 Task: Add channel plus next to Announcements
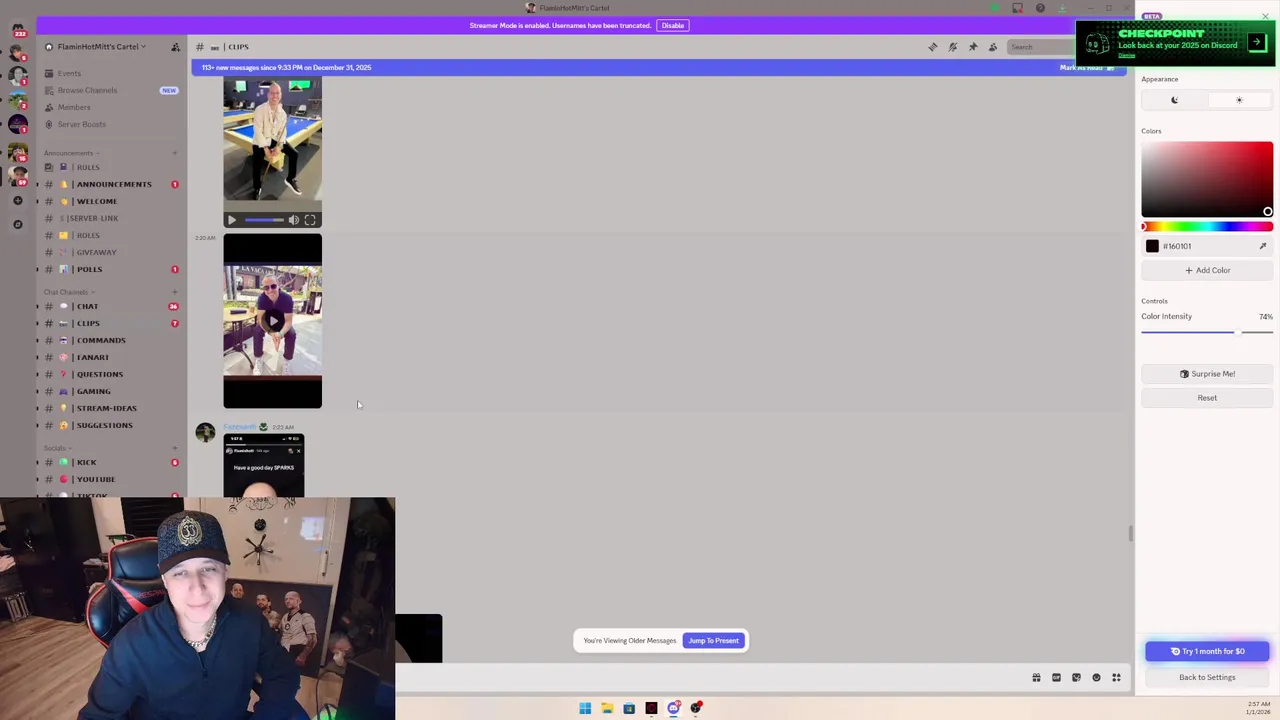(174, 153)
